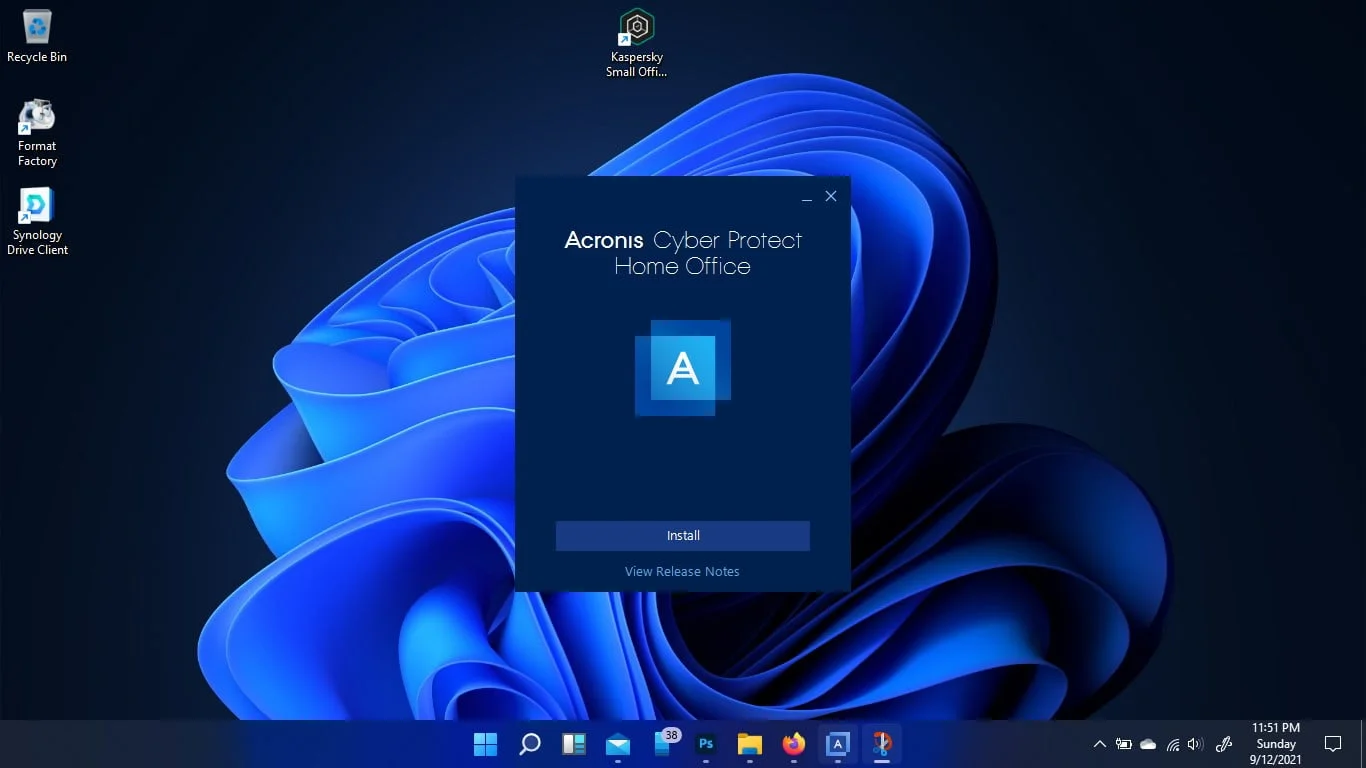This screenshot has width=1366, height=768.
Task: Select the Recycle Bin desktop icon
Action: click(x=37, y=36)
